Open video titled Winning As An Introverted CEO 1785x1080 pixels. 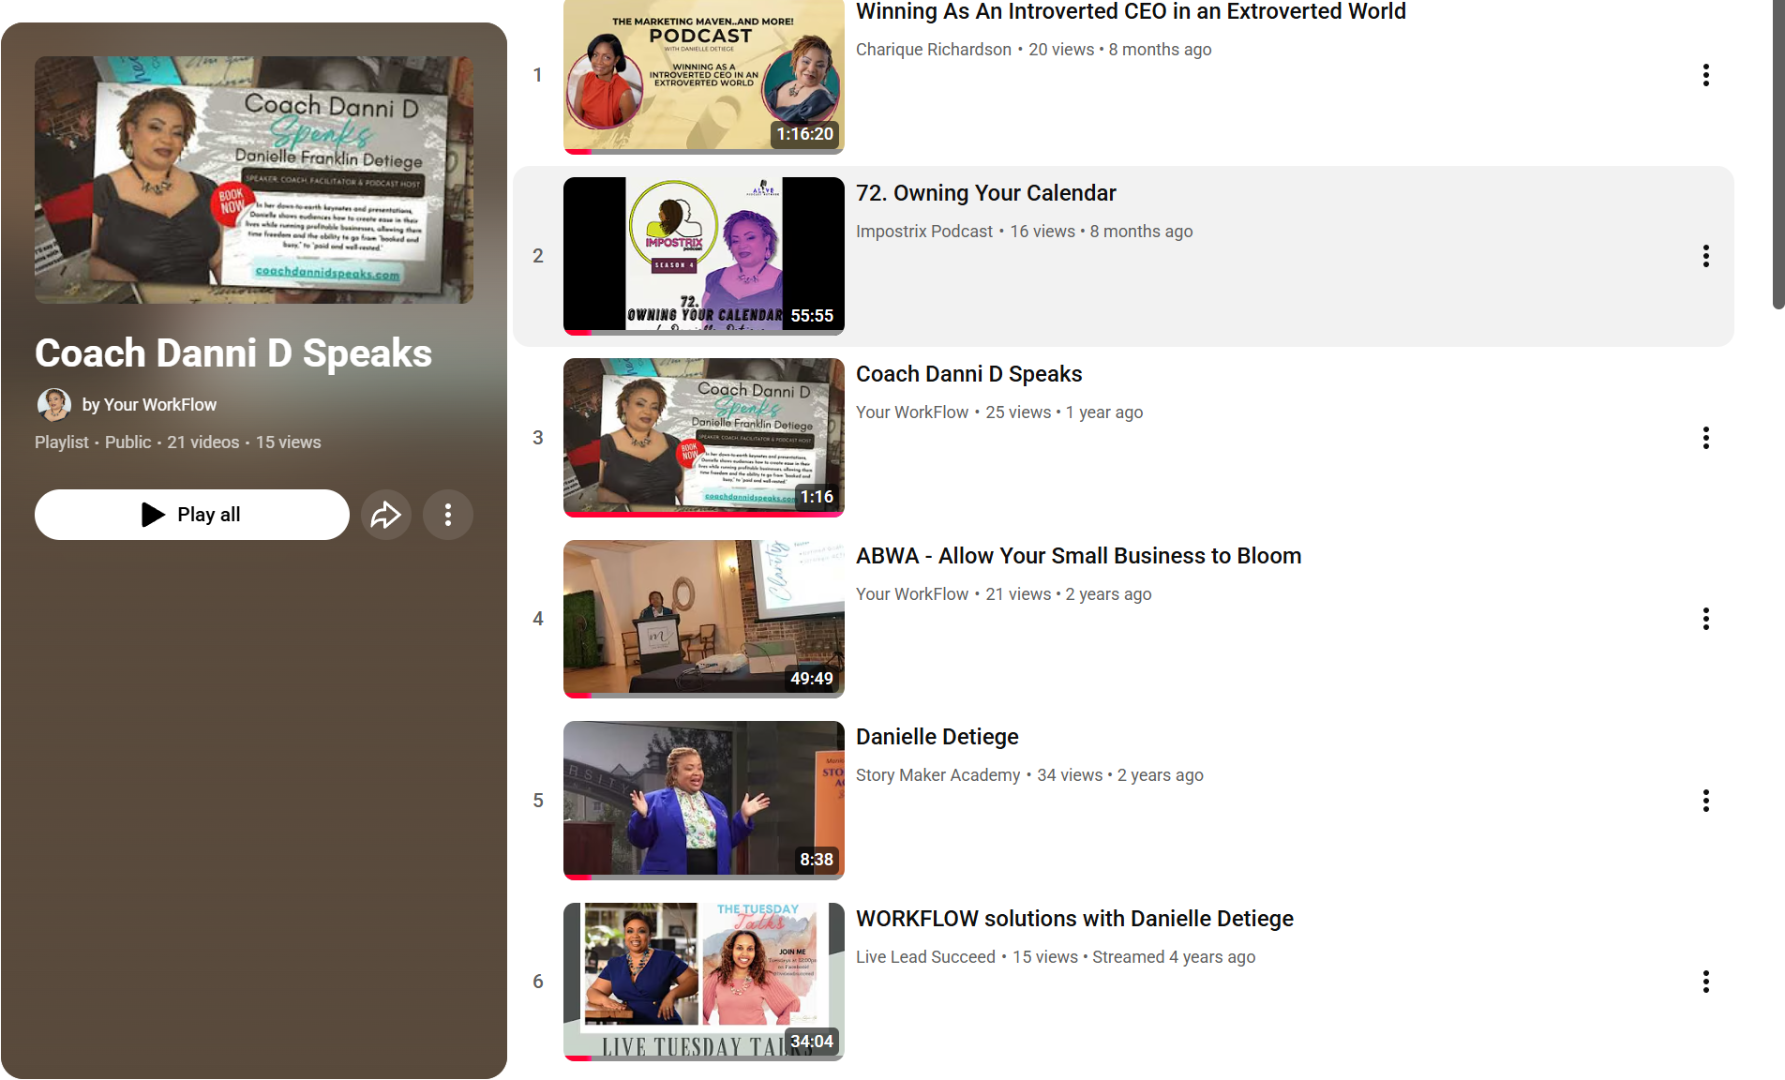pos(1131,12)
